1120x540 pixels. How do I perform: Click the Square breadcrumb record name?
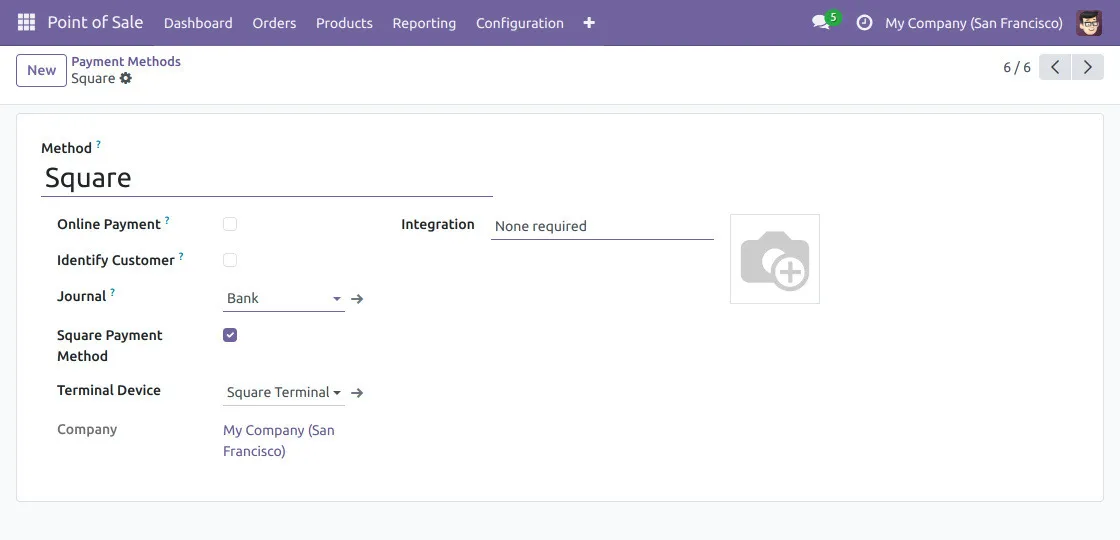[x=93, y=79]
